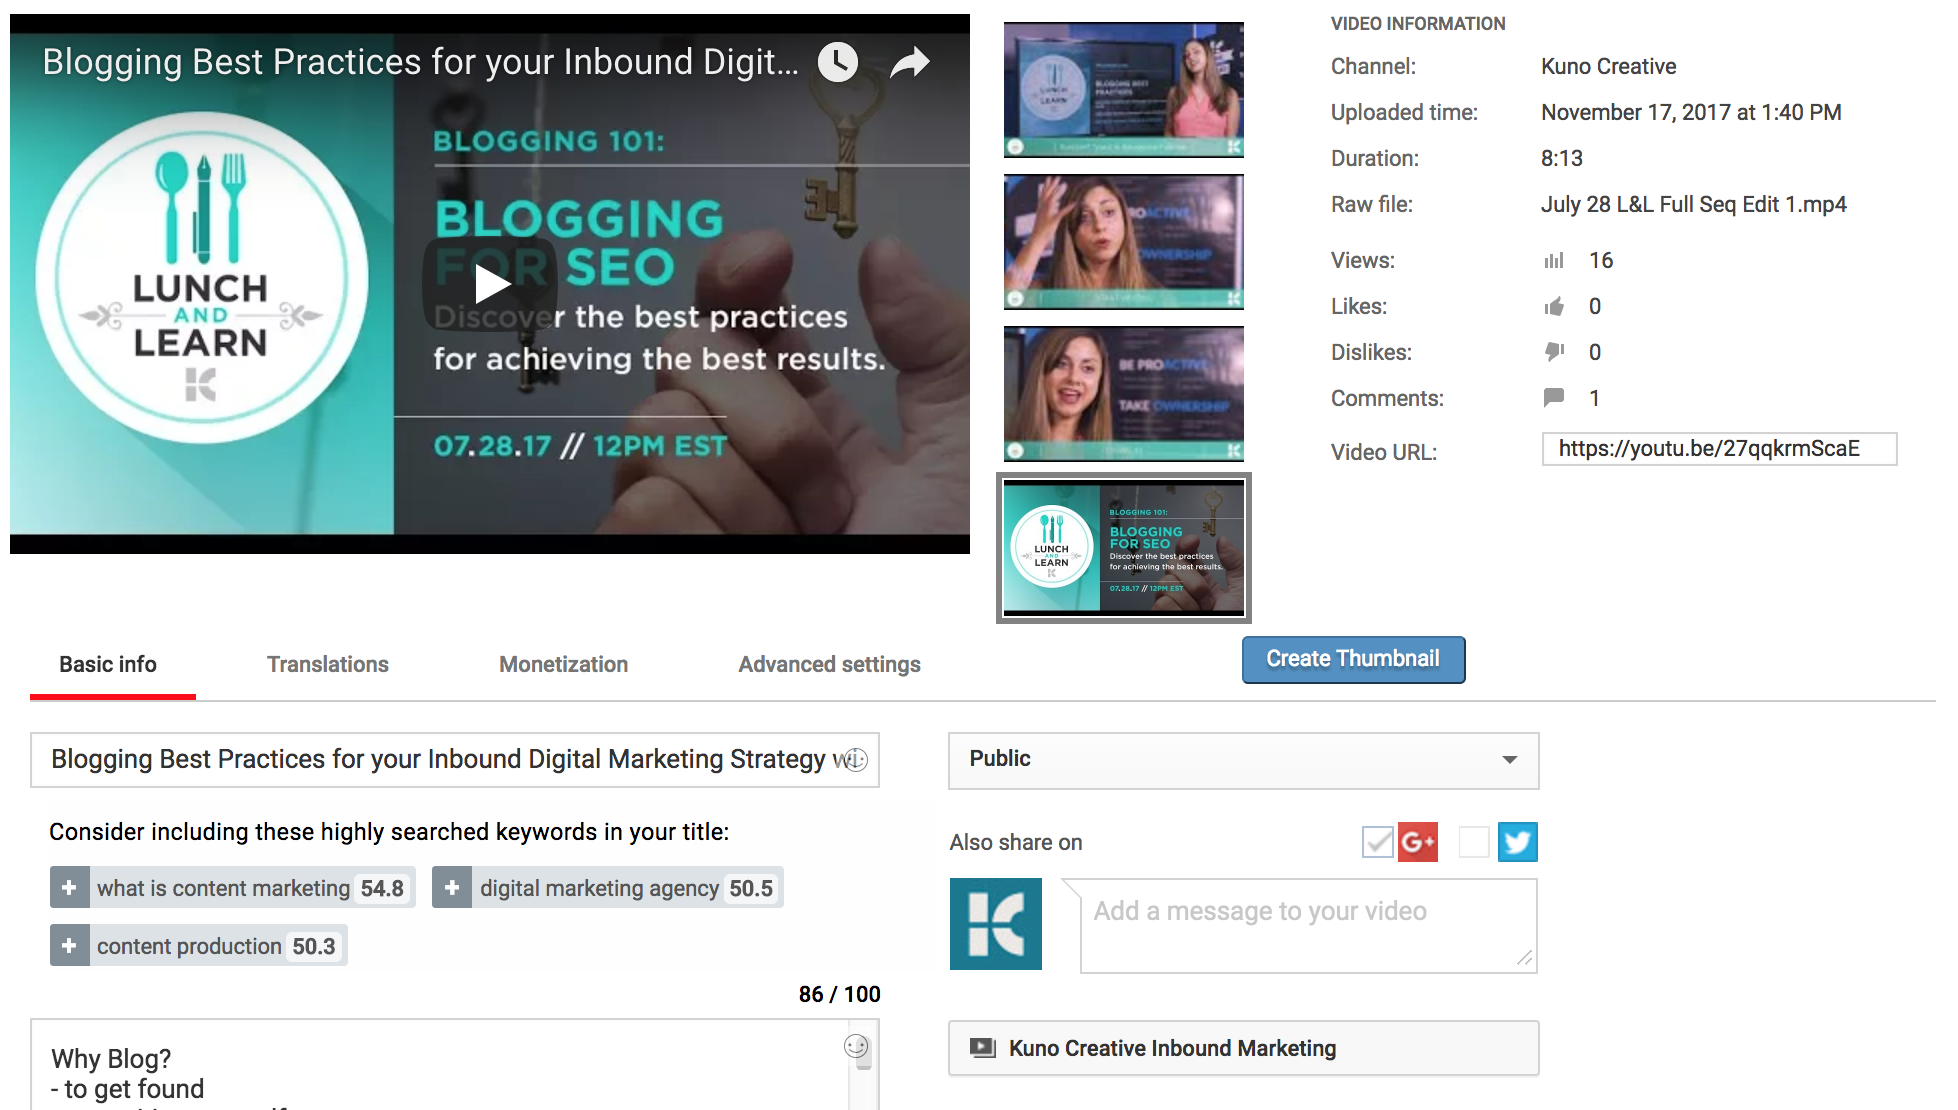Click the Create Thumbnail button
1958x1110 pixels.
tap(1353, 659)
